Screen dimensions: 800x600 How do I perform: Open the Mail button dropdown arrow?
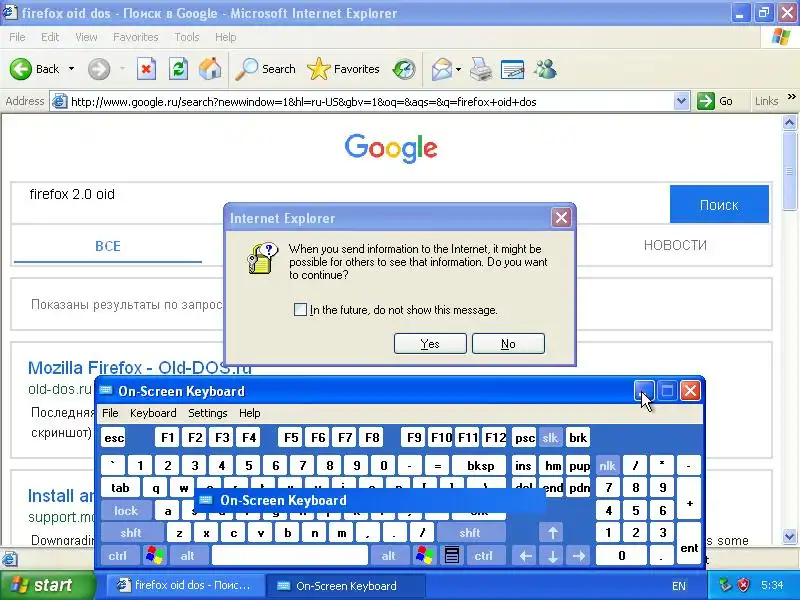point(458,69)
